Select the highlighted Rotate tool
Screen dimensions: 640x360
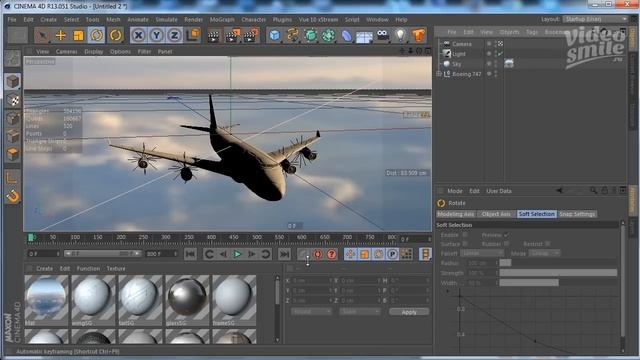[x=96, y=36]
